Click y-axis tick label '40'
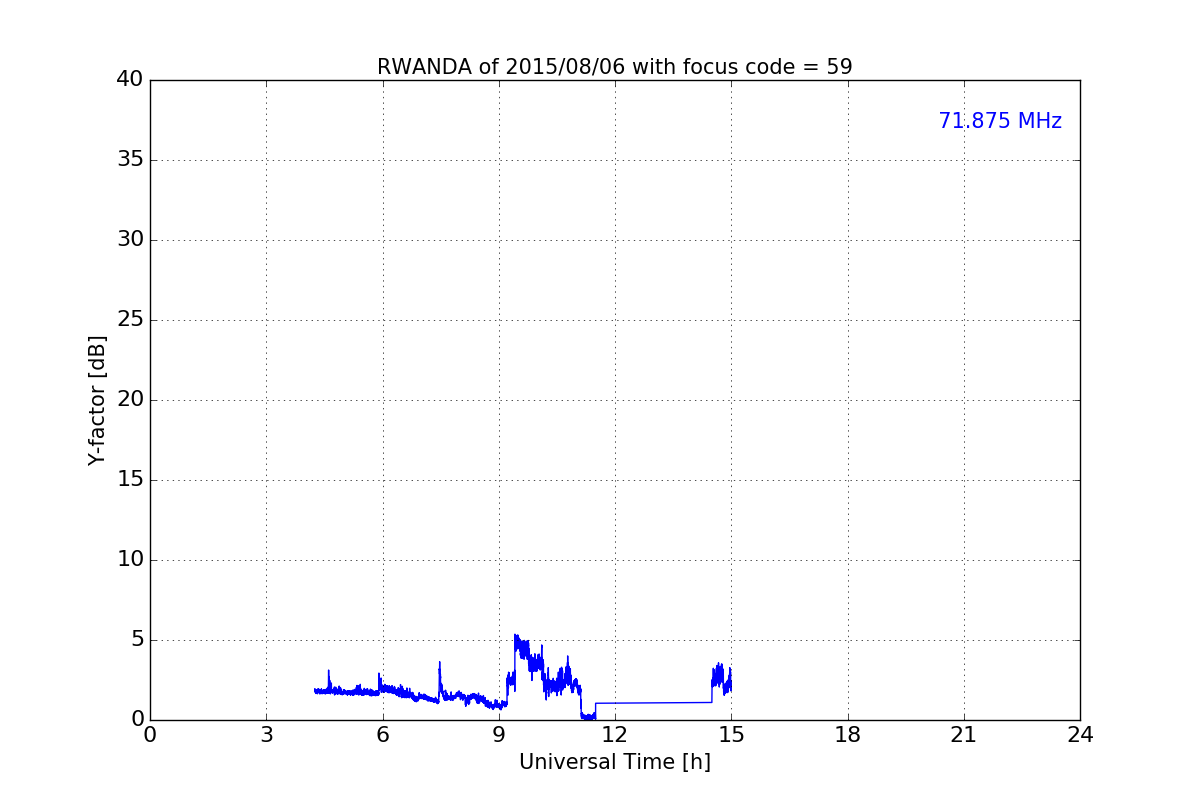This screenshot has width=1200, height=800. click(x=130, y=80)
